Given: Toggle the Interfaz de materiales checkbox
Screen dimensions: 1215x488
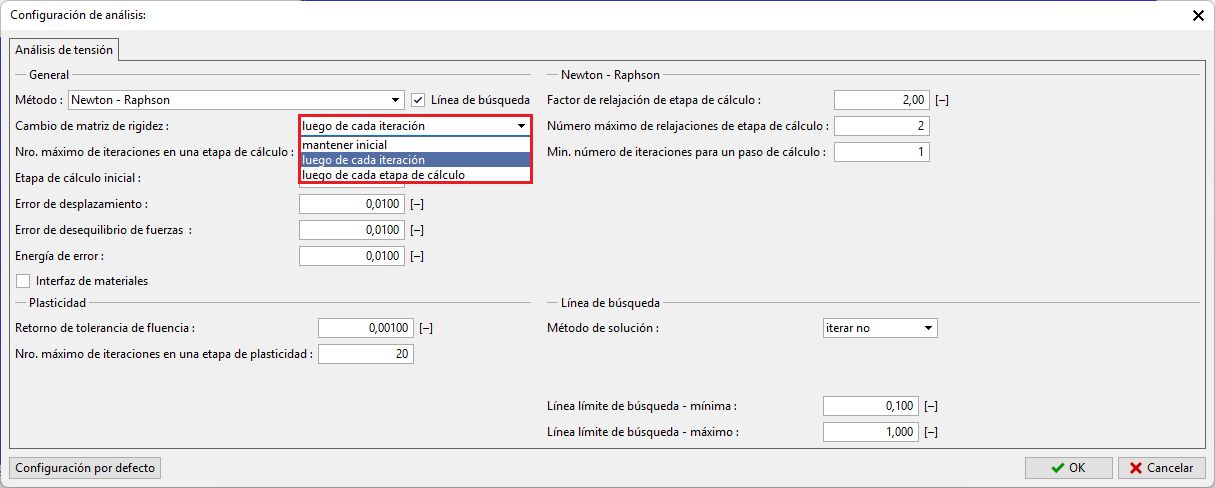Looking at the screenshot, I should pyautogui.click(x=23, y=281).
